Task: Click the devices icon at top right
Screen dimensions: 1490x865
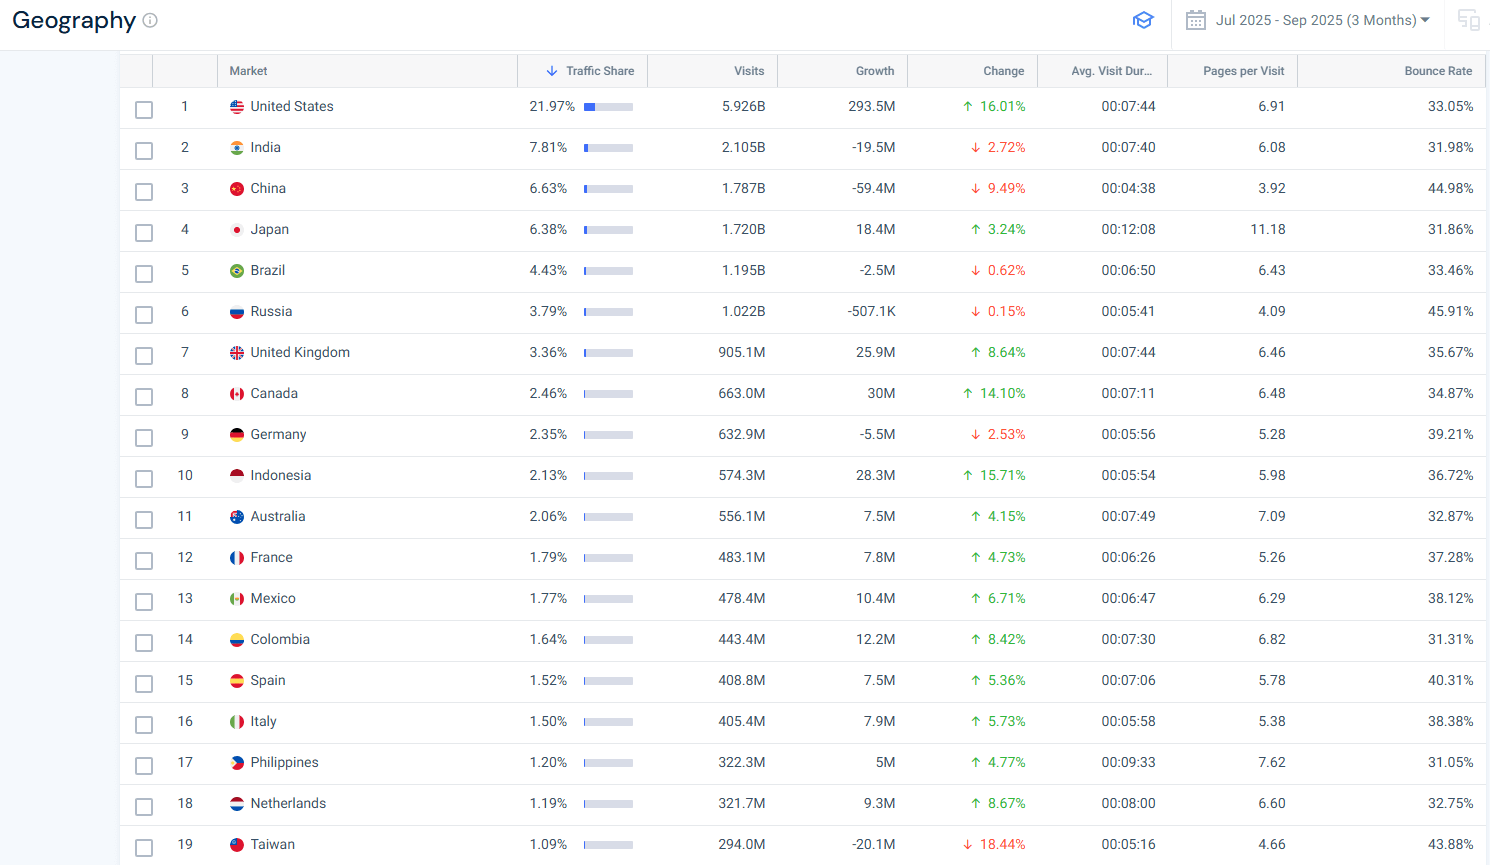Action: (1468, 20)
